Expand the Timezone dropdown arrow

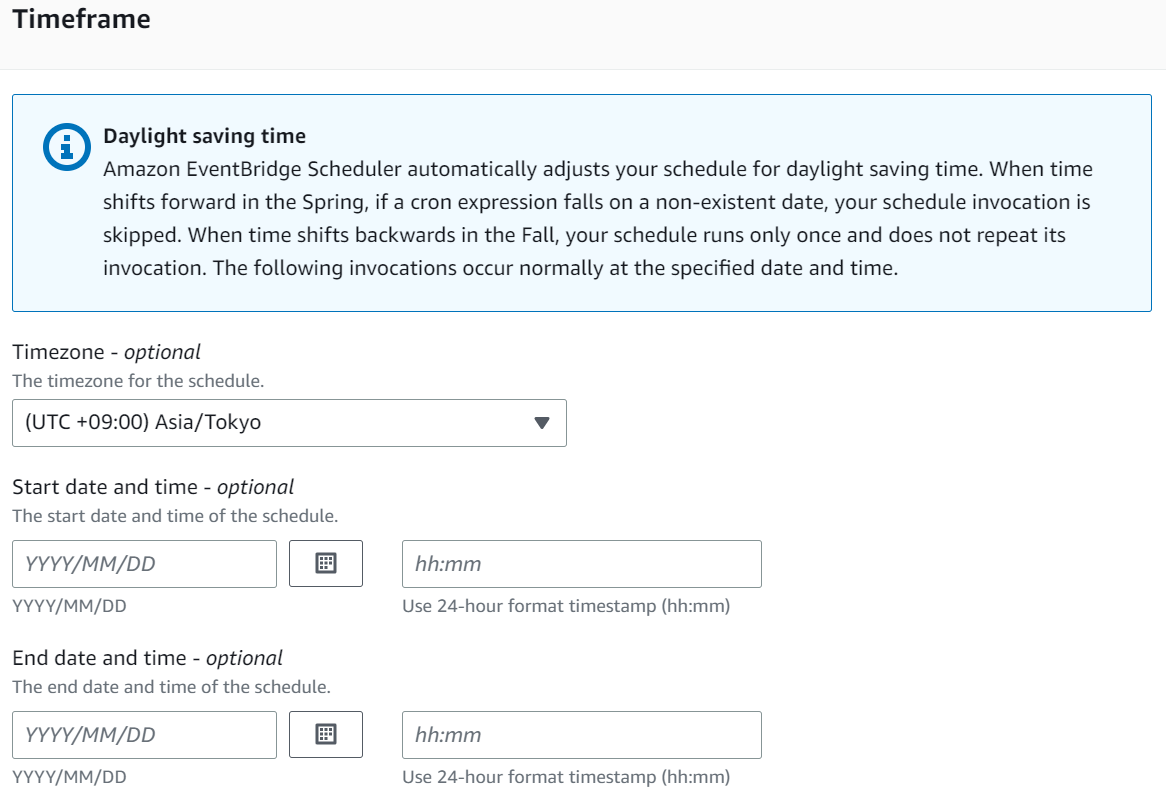pyautogui.click(x=542, y=423)
